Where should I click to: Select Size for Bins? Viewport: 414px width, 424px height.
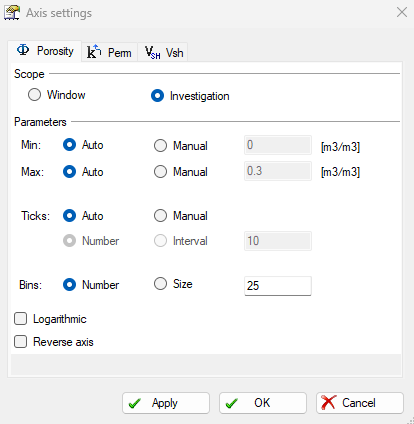pos(160,284)
